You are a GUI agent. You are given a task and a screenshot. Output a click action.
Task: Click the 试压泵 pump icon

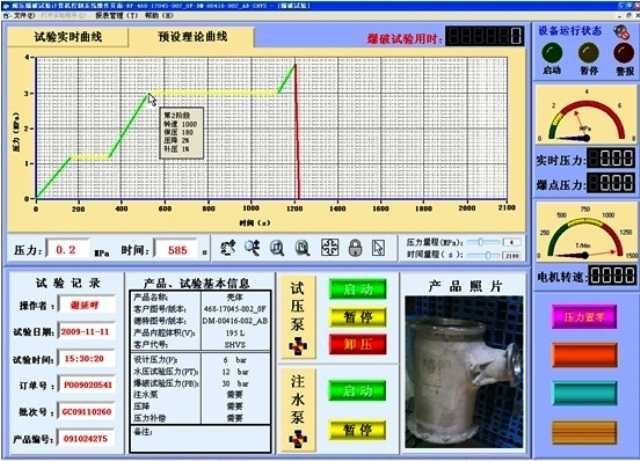[x=296, y=345]
